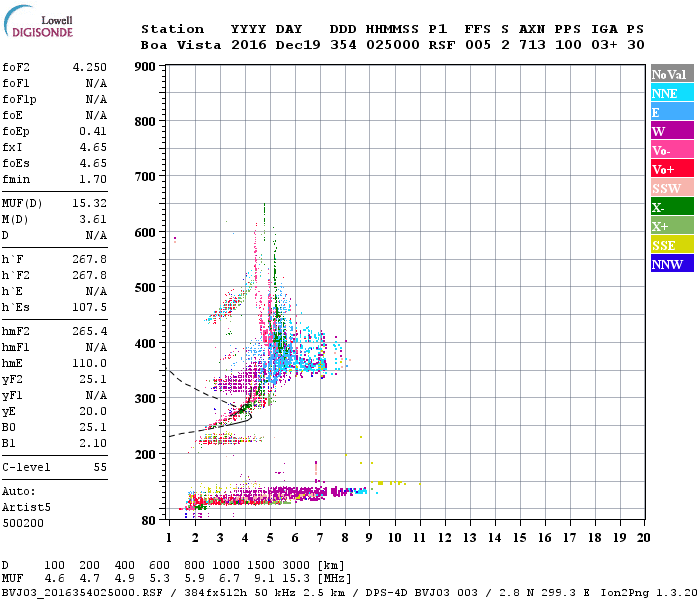
Task: Click the foEs label in parameter list
Action: pos(16,163)
